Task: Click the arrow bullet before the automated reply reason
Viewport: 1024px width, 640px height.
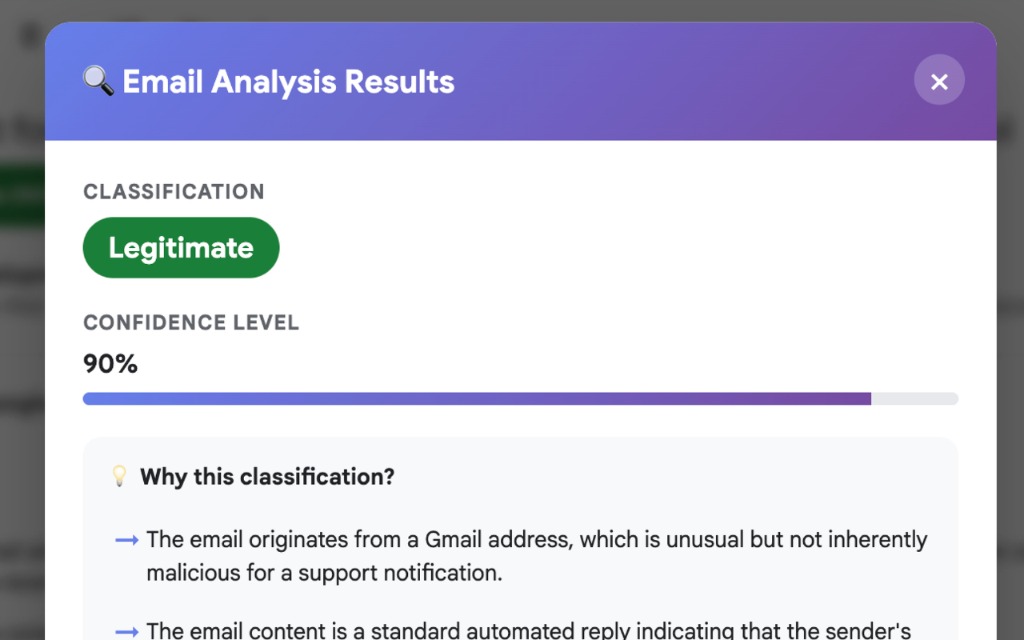Action: (127, 631)
